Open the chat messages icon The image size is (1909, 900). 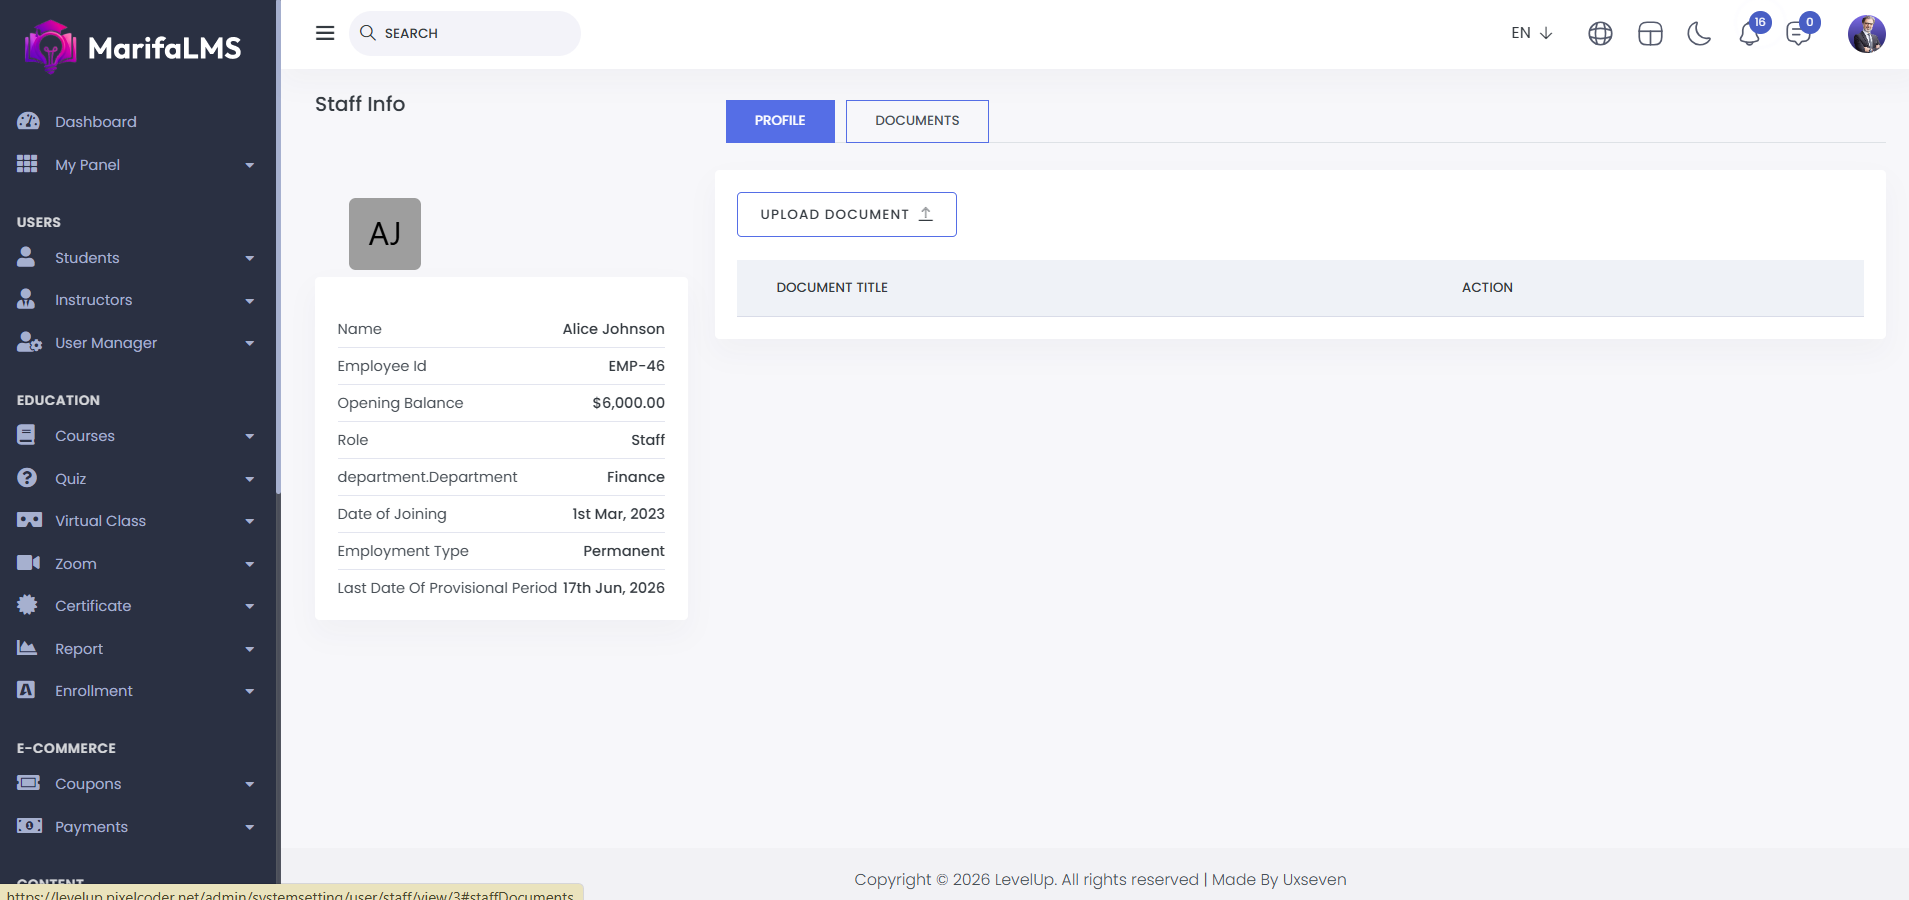(1798, 34)
